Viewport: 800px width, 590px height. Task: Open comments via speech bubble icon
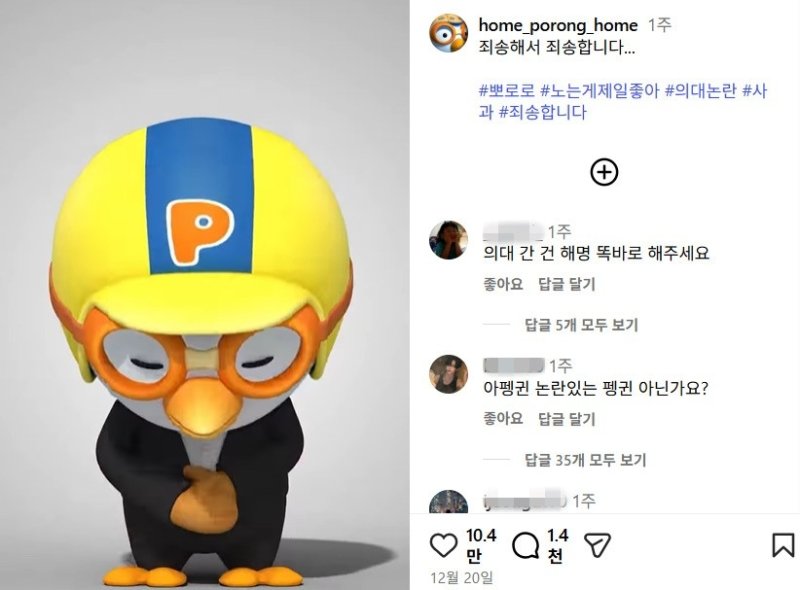pos(526,545)
